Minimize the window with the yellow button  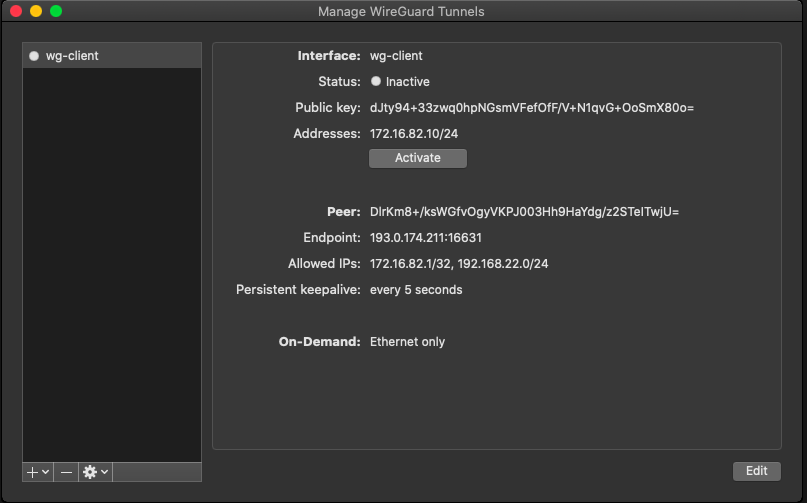(x=36, y=11)
